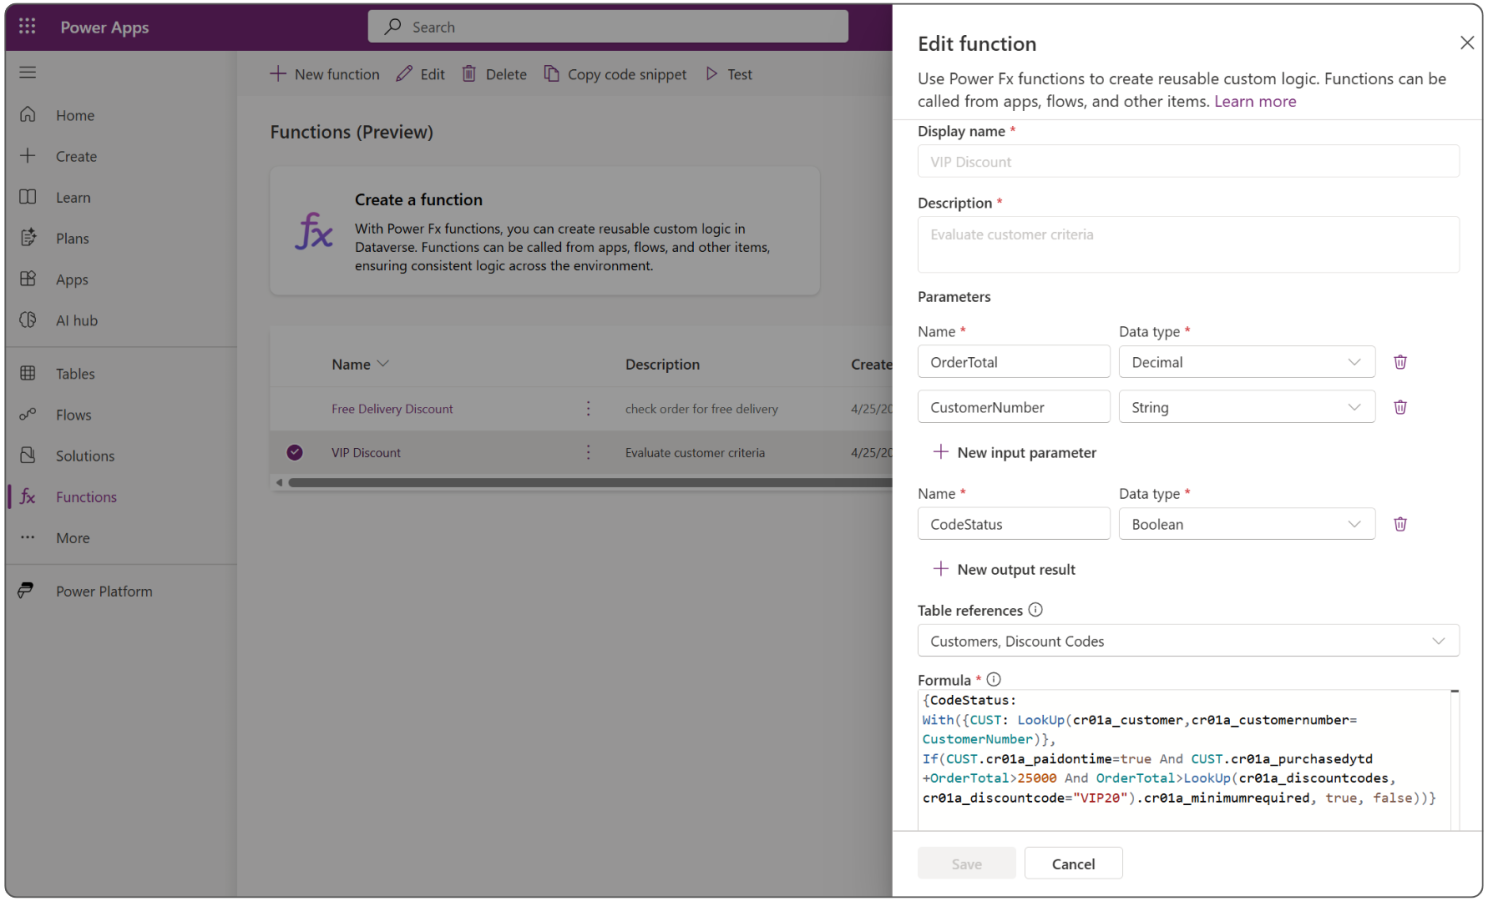Click the Formula info icon
The width and height of the screenshot is (1488, 901).
coord(994,679)
